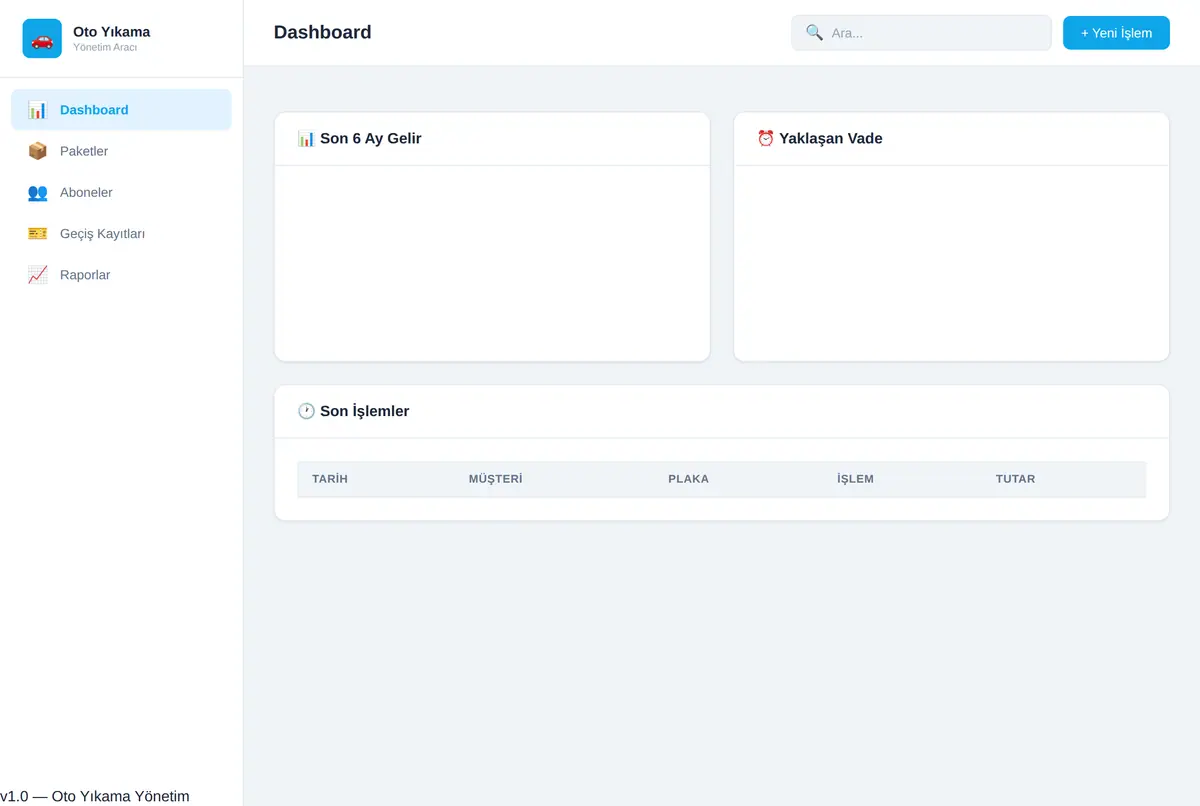This screenshot has width=1200, height=806.
Task: Click the chart icon beside Son 6 Ay Gelir
Action: click(x=306, y=138)
